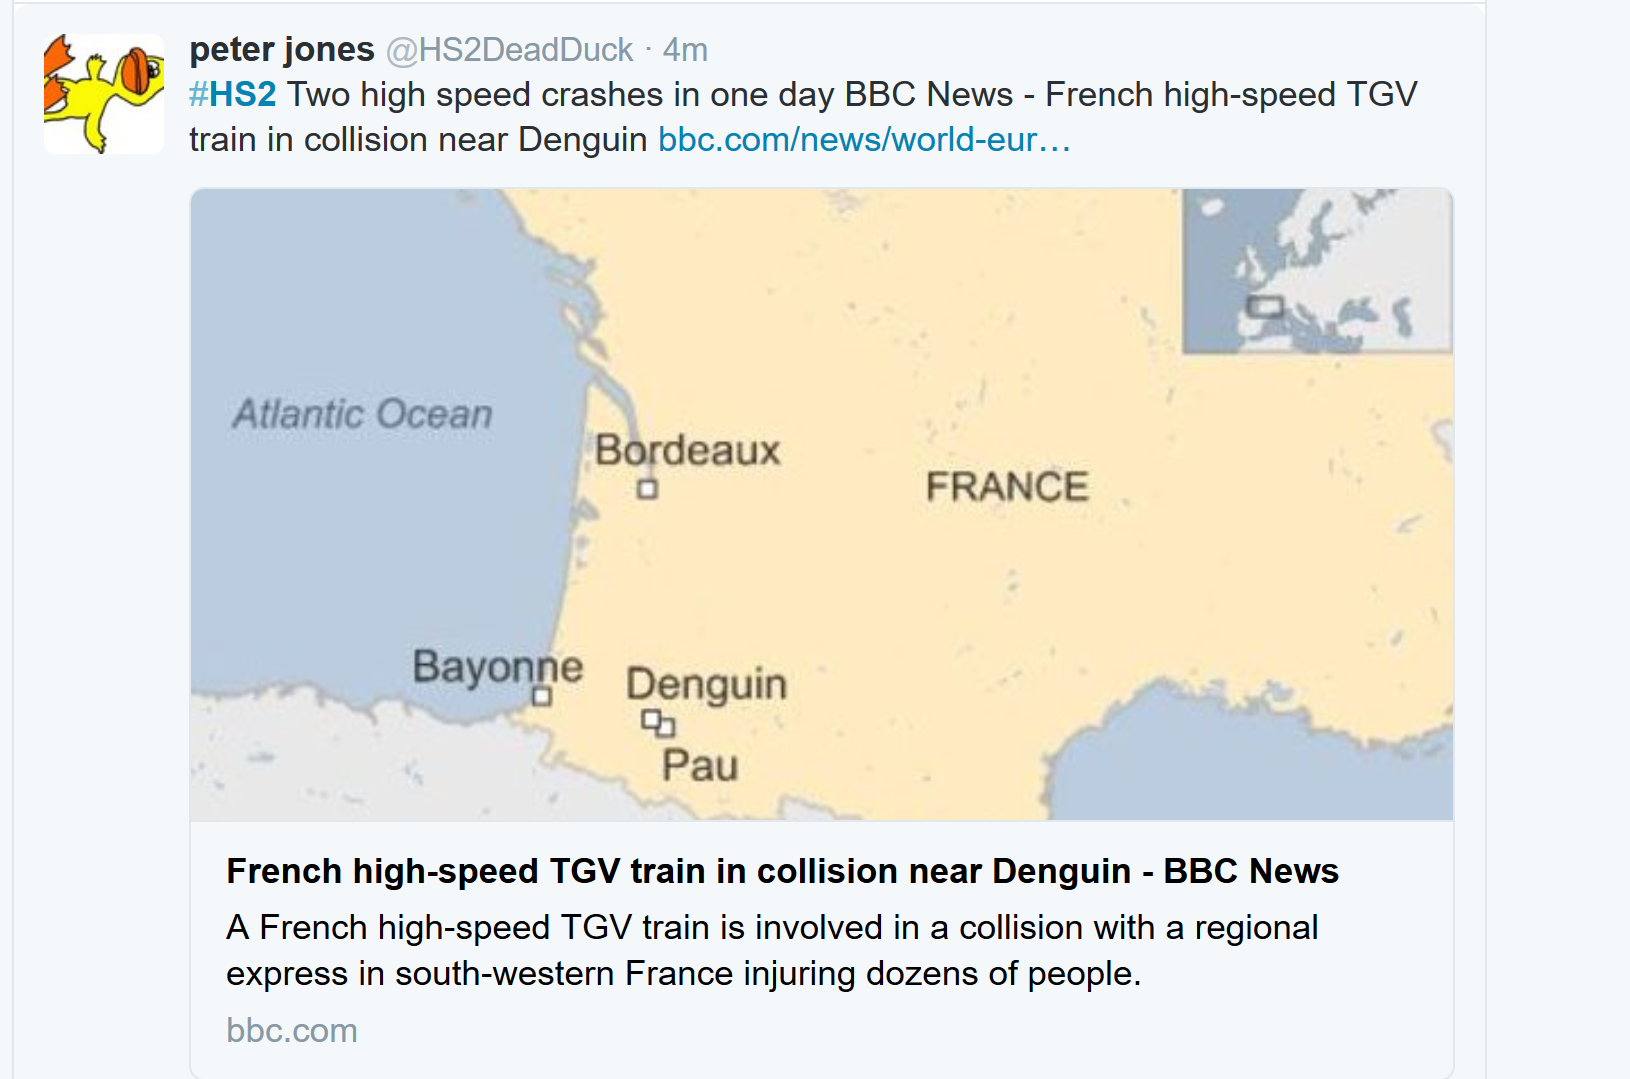Open peter jones profile name
1630x1079 pixels.
tap(282, 49)
